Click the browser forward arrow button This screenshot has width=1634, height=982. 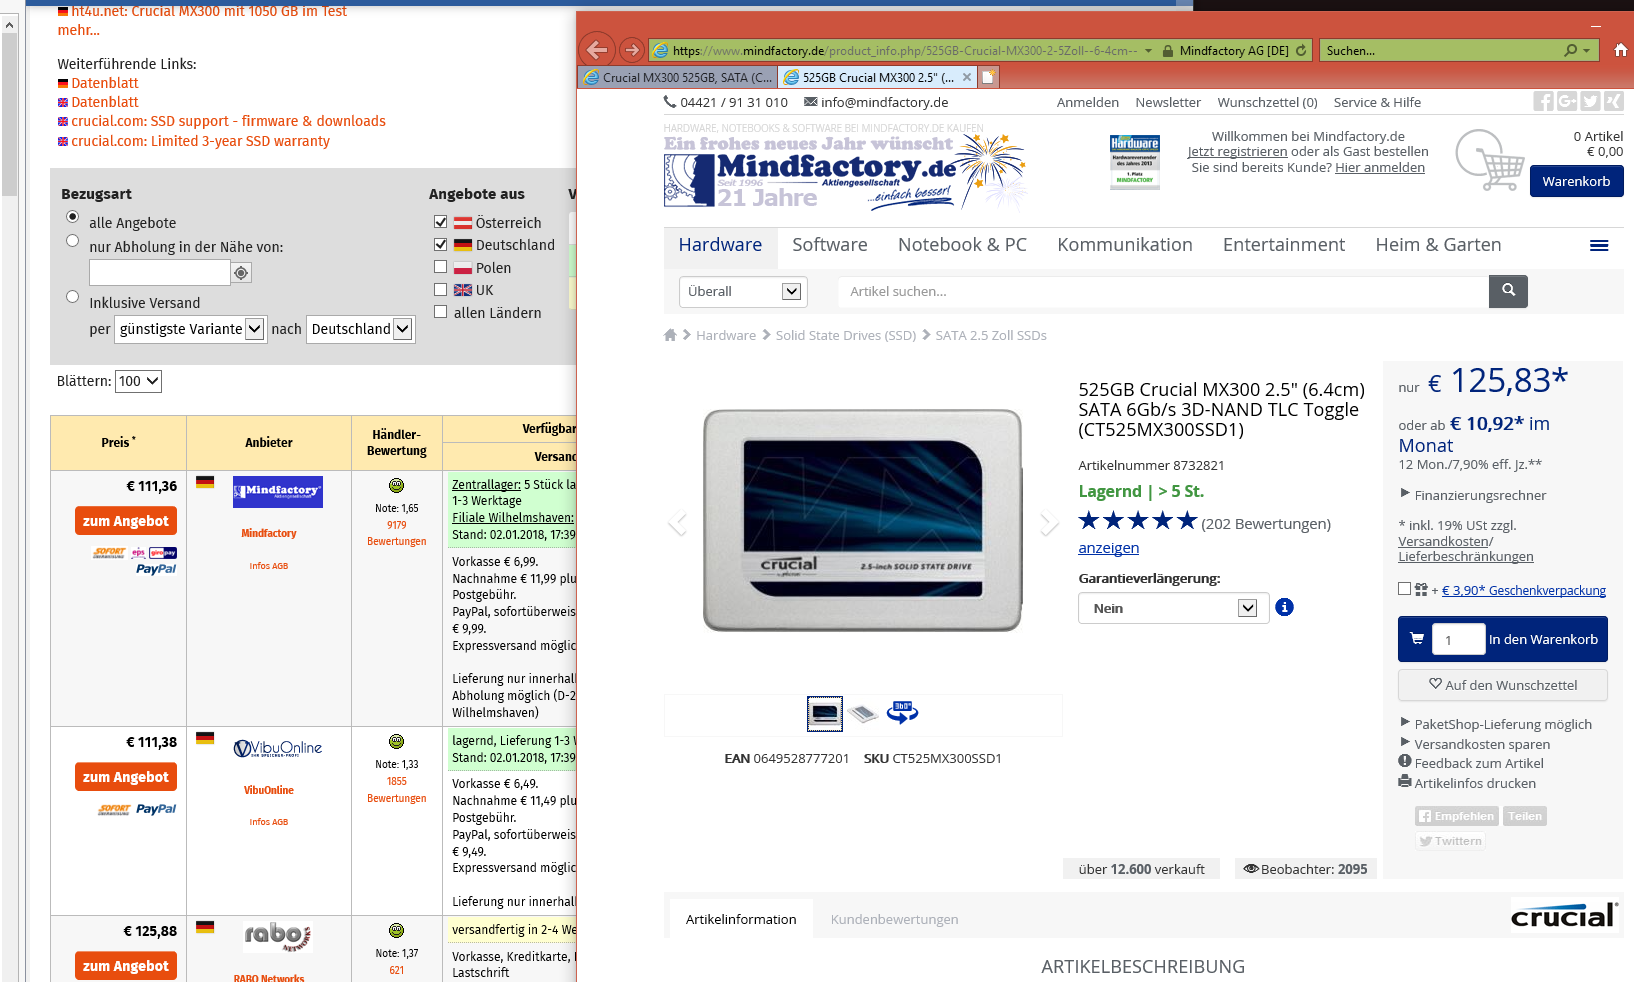[632, 50]
